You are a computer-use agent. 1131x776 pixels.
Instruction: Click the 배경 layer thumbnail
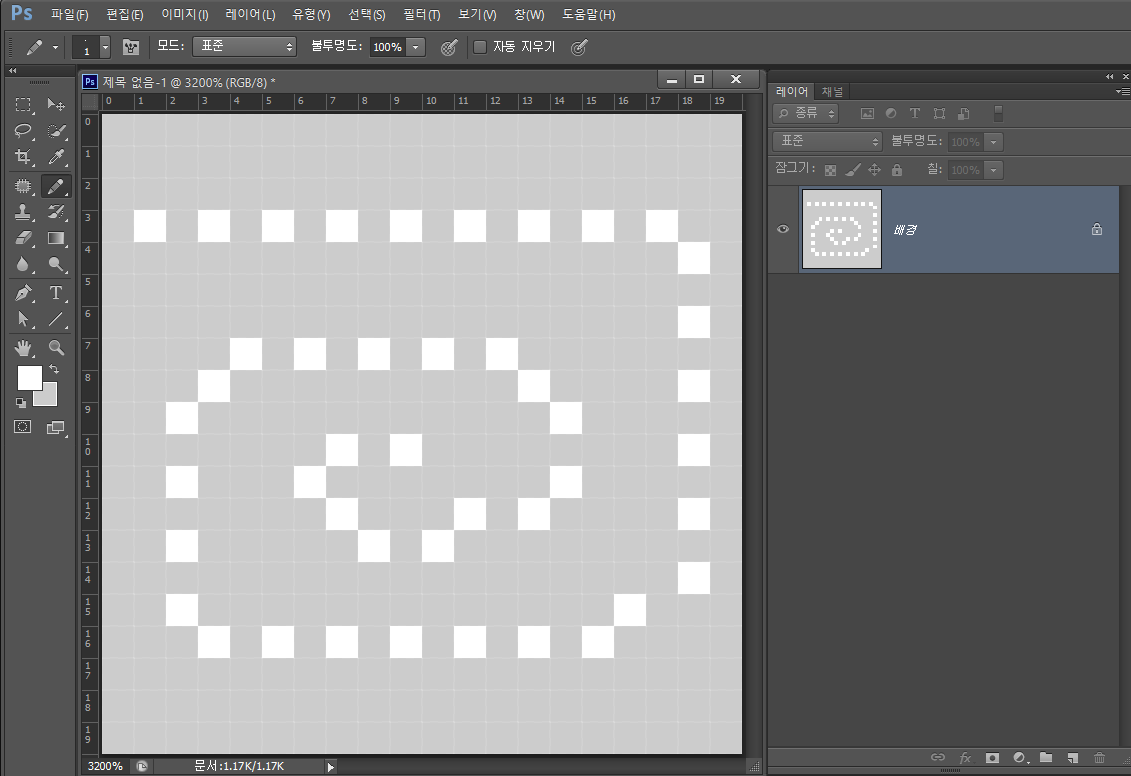842,229
